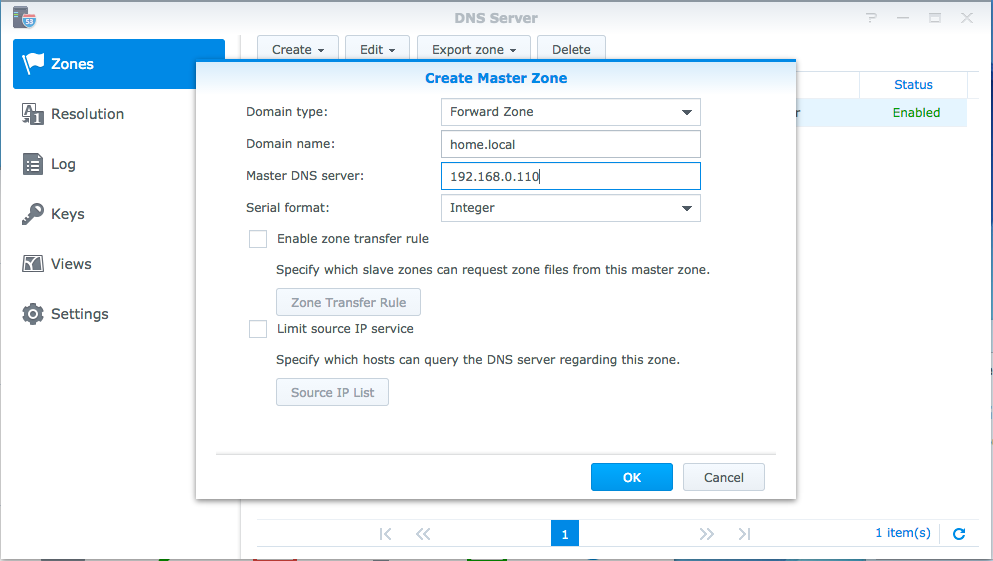Open the Zones section flag icon
993x561 pixels.
pos(33,63)
